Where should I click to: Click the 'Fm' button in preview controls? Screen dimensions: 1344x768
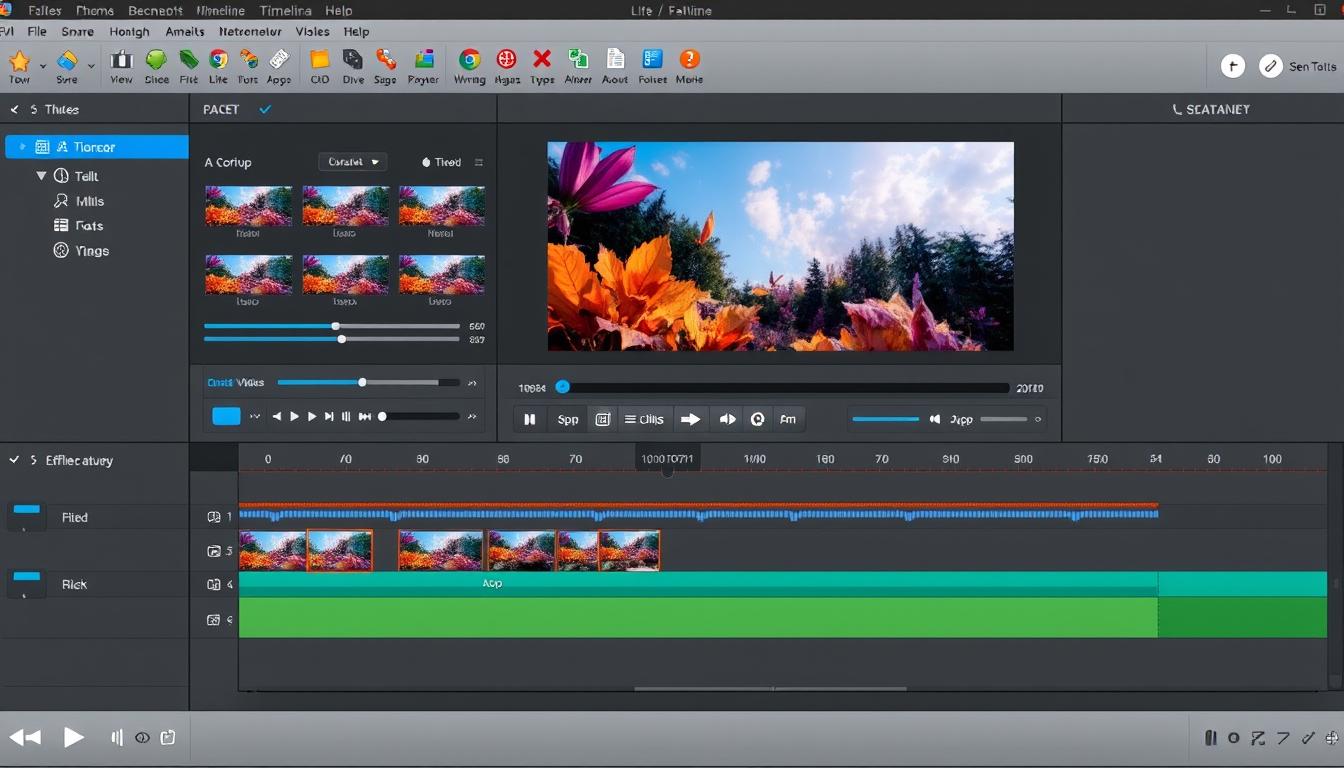pos(788,419)
